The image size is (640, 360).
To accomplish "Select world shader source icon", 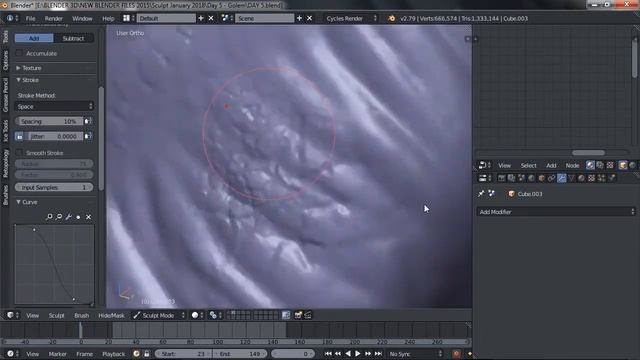I will 633,165.
